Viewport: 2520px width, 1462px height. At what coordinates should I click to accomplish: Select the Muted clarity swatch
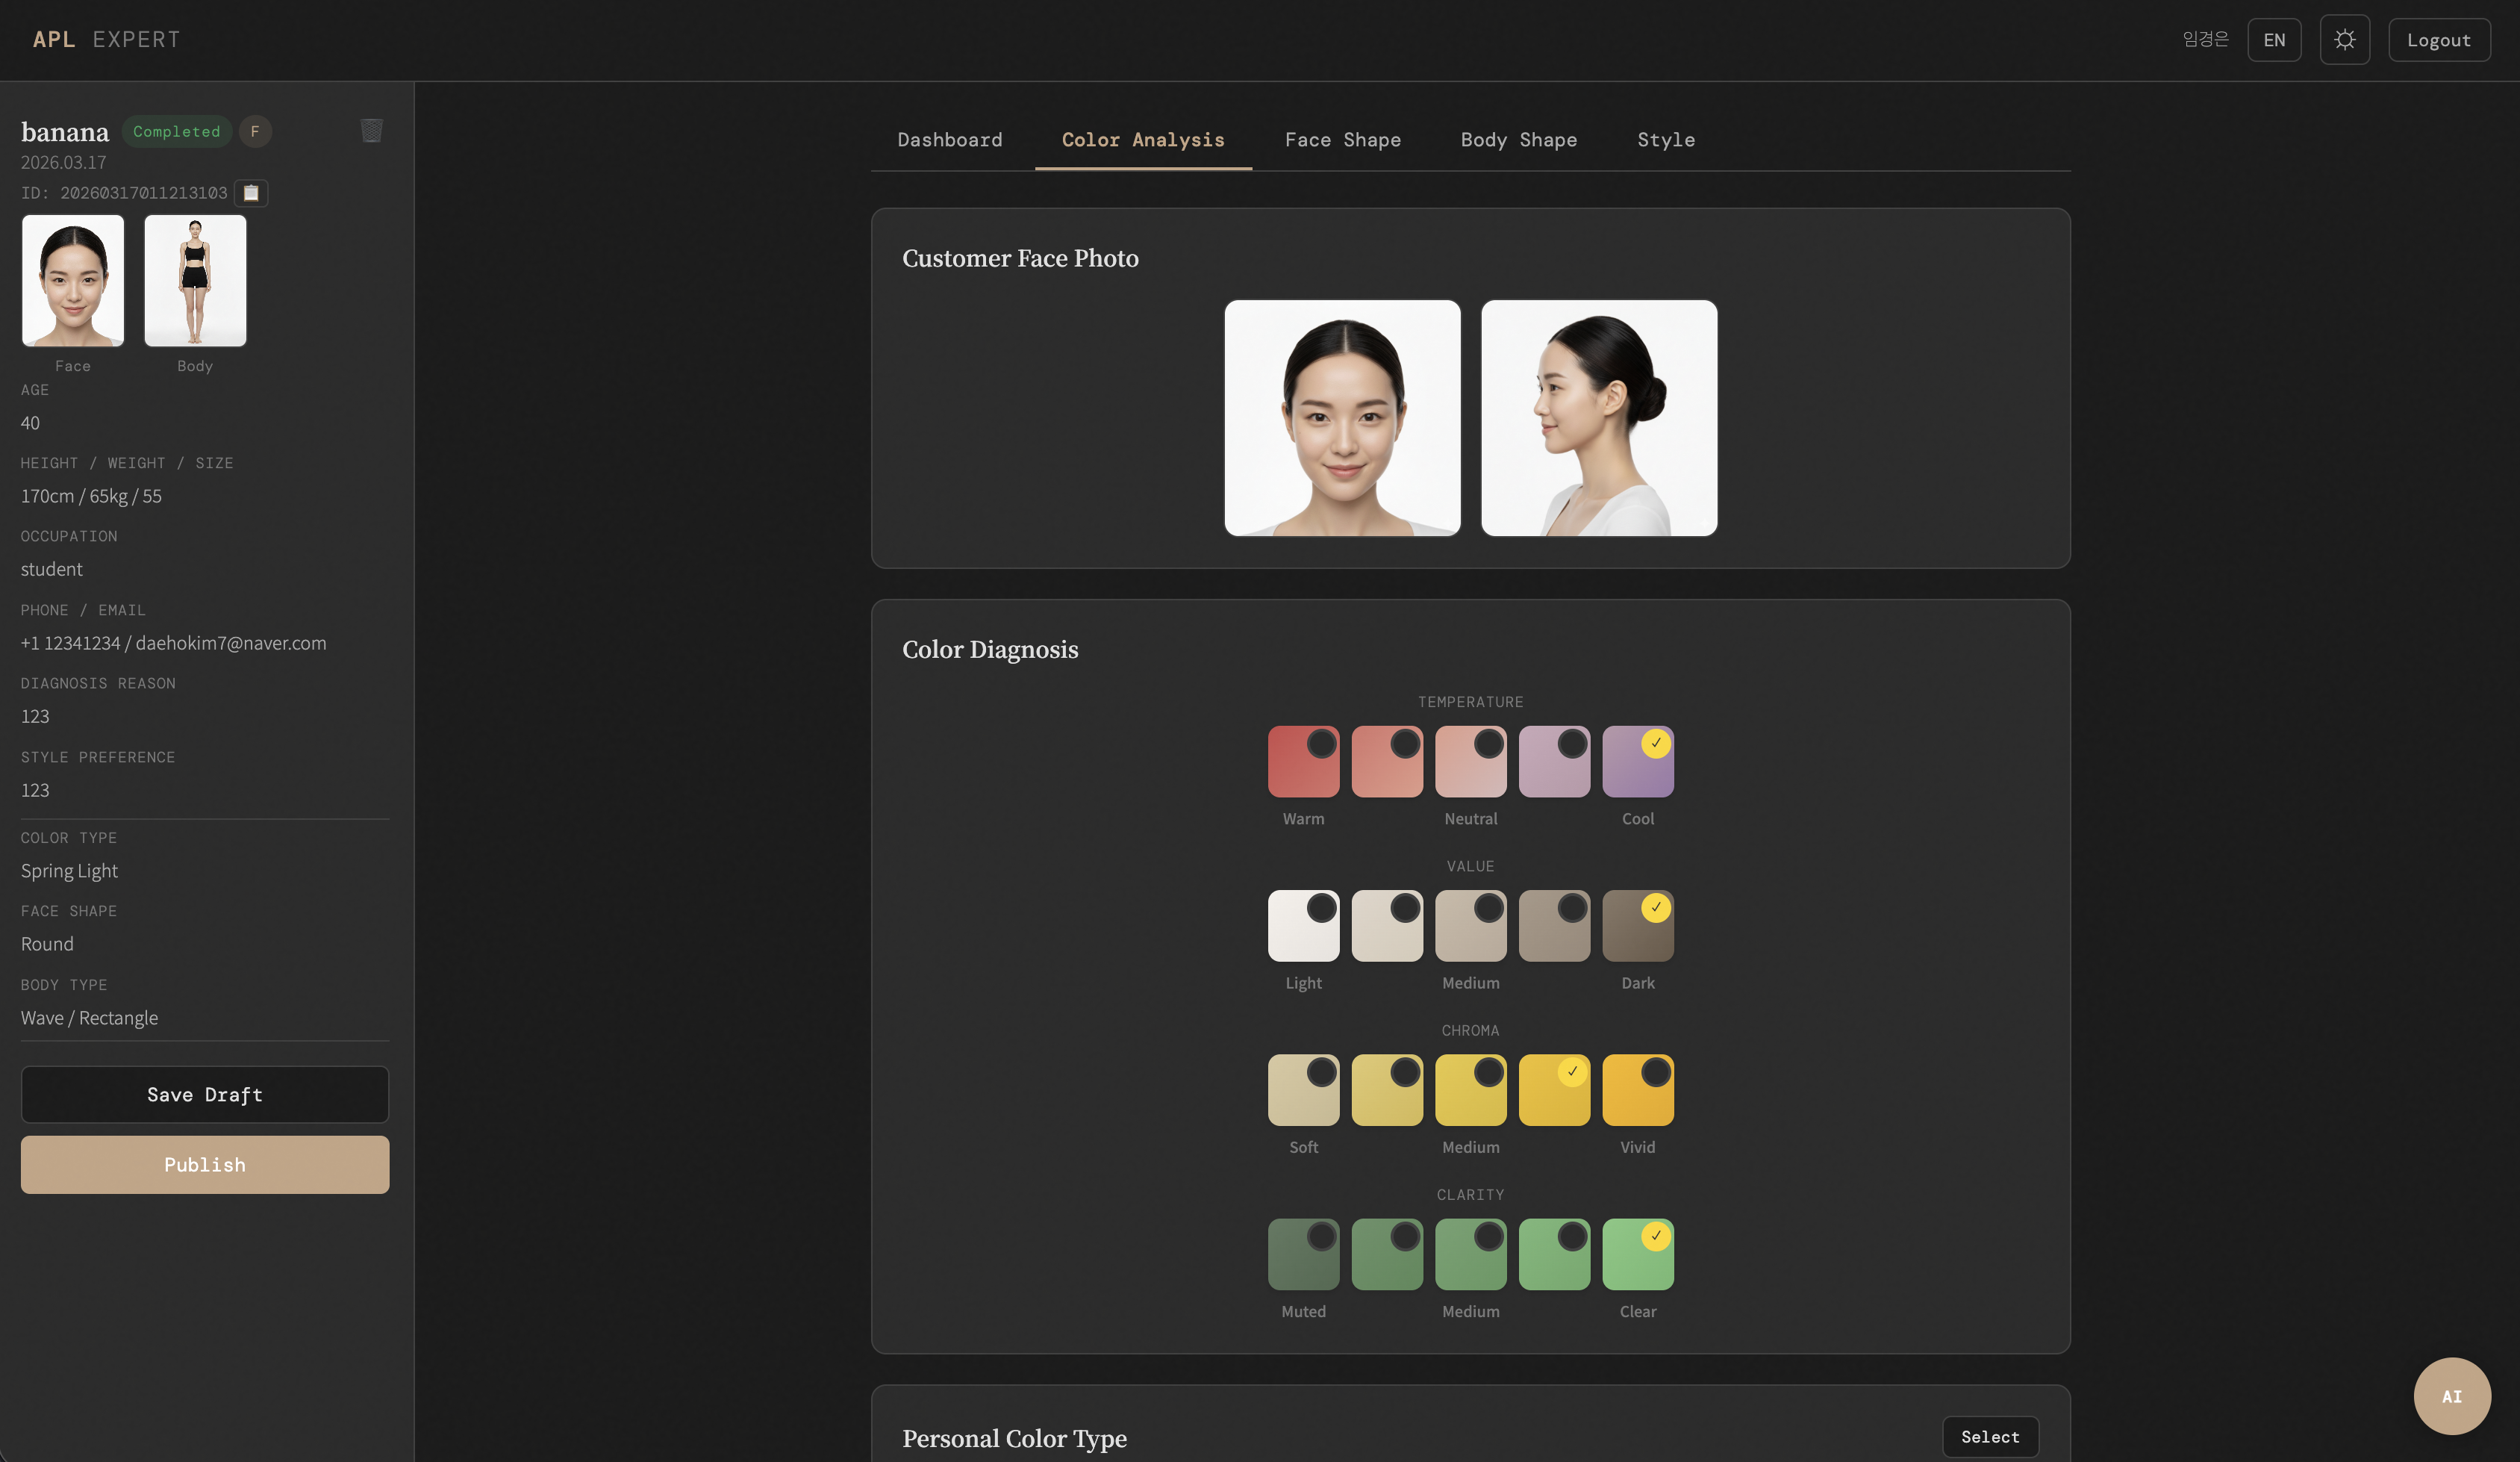point(1303,1254)
